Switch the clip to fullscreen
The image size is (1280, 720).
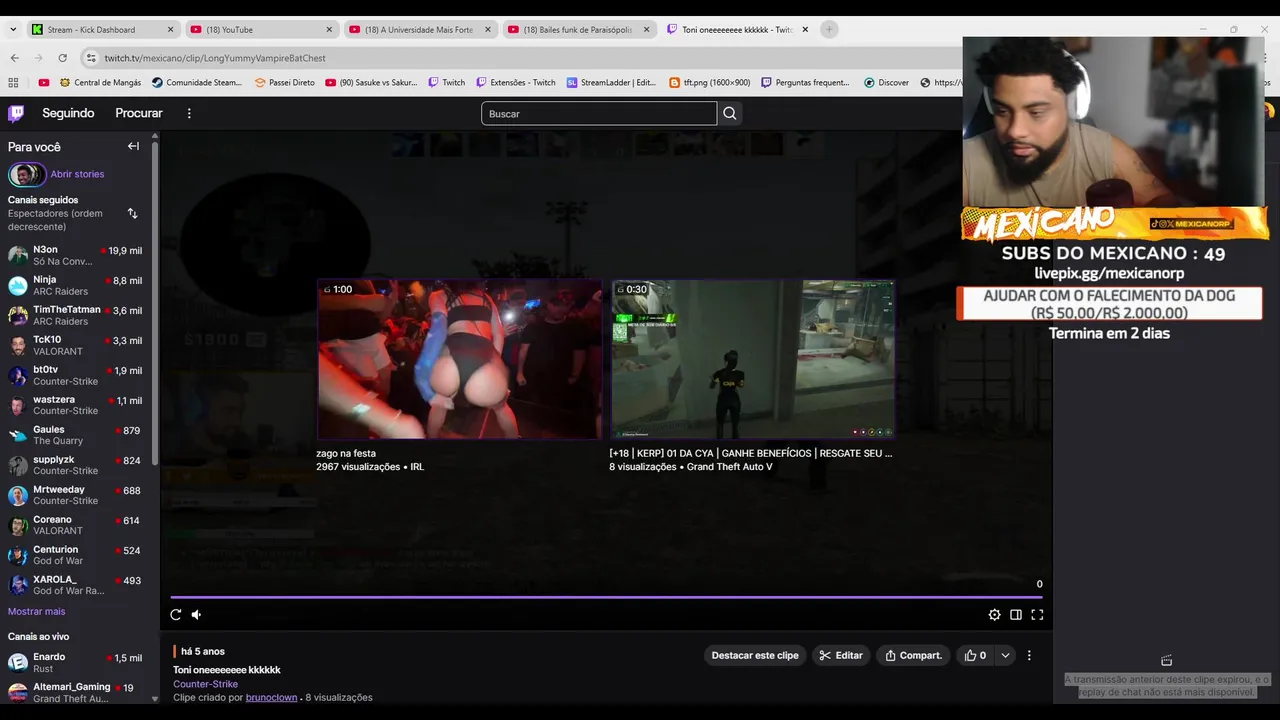[x=1037, y=615]
